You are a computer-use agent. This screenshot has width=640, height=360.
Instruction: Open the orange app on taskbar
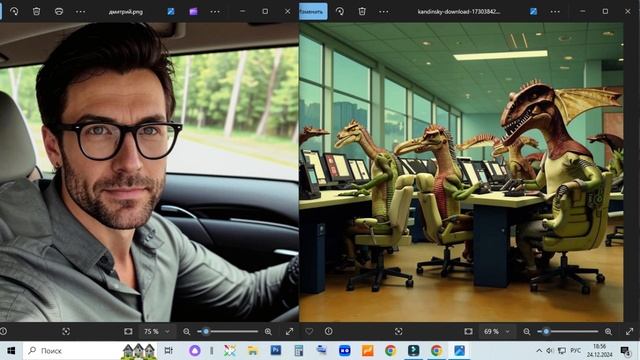coord(368,351)
